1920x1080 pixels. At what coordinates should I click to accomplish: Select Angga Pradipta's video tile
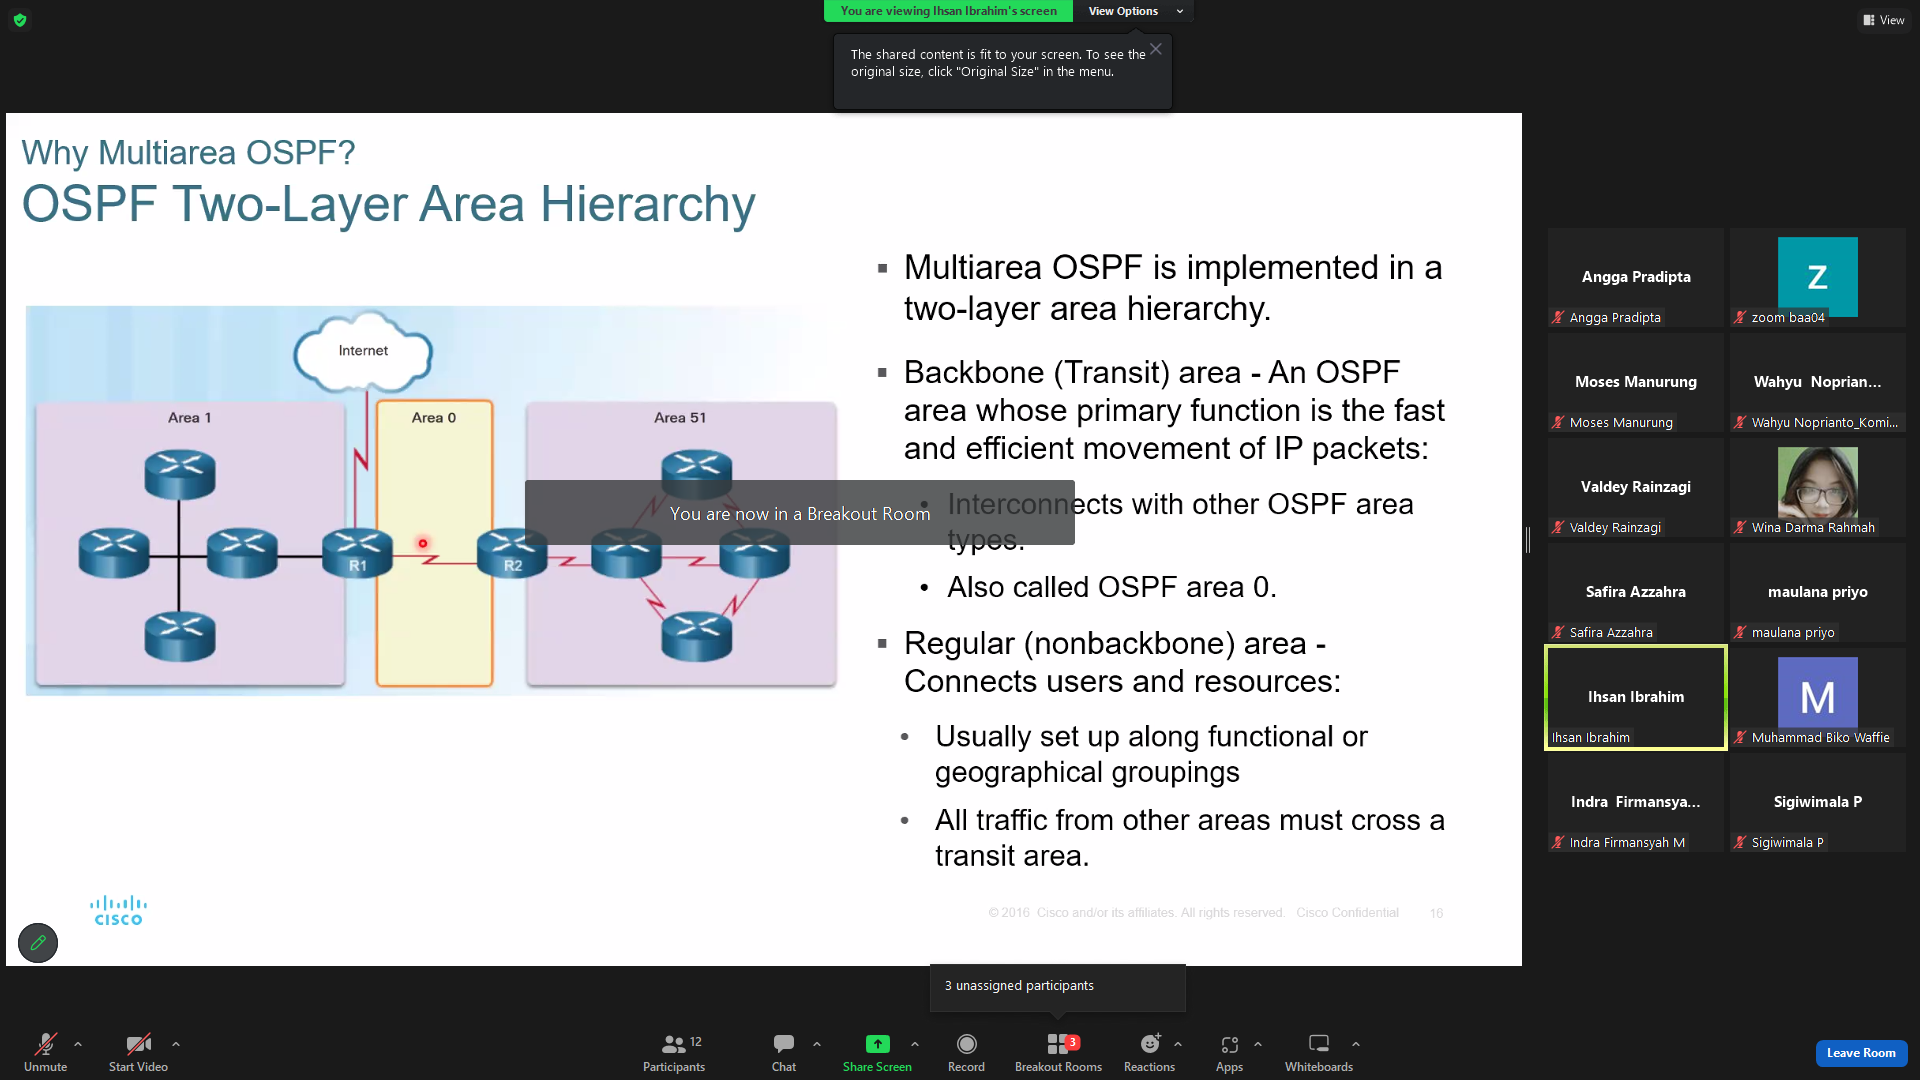coord(1636,277)
